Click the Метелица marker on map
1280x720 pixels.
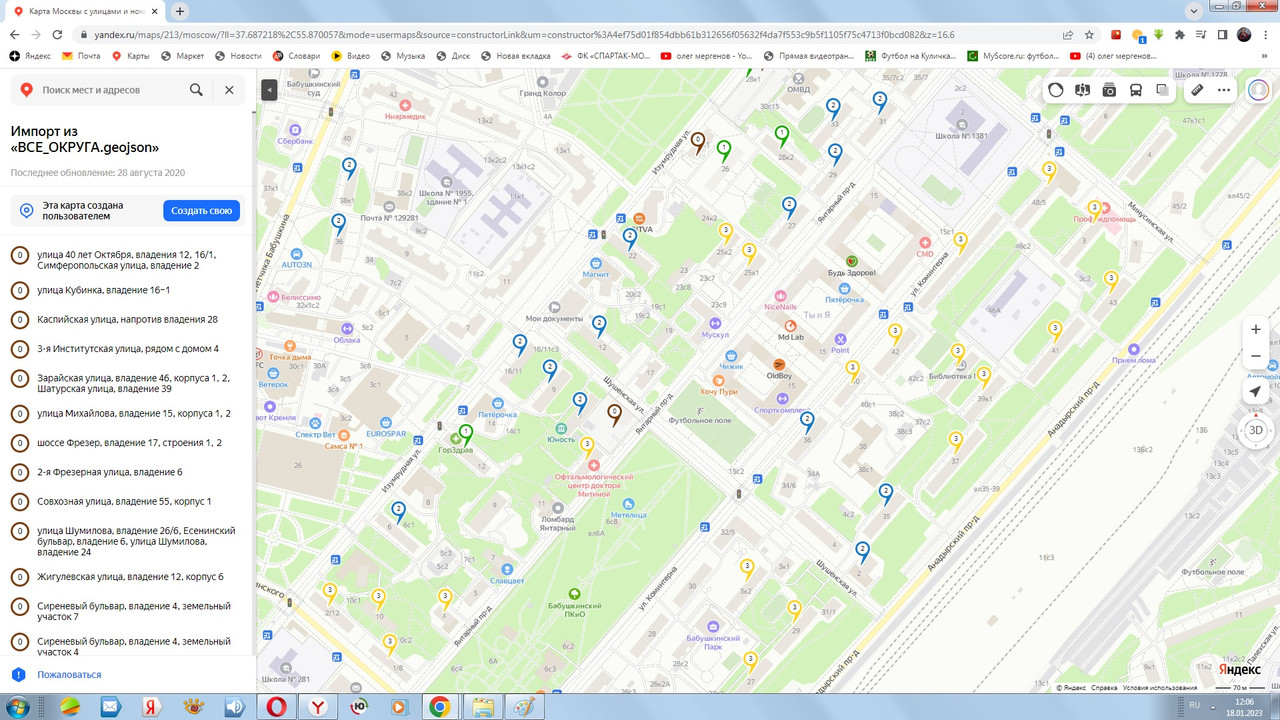[628, 504]
